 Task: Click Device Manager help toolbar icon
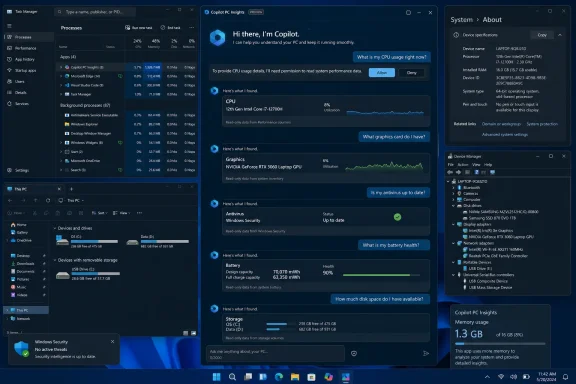(476, 172)
